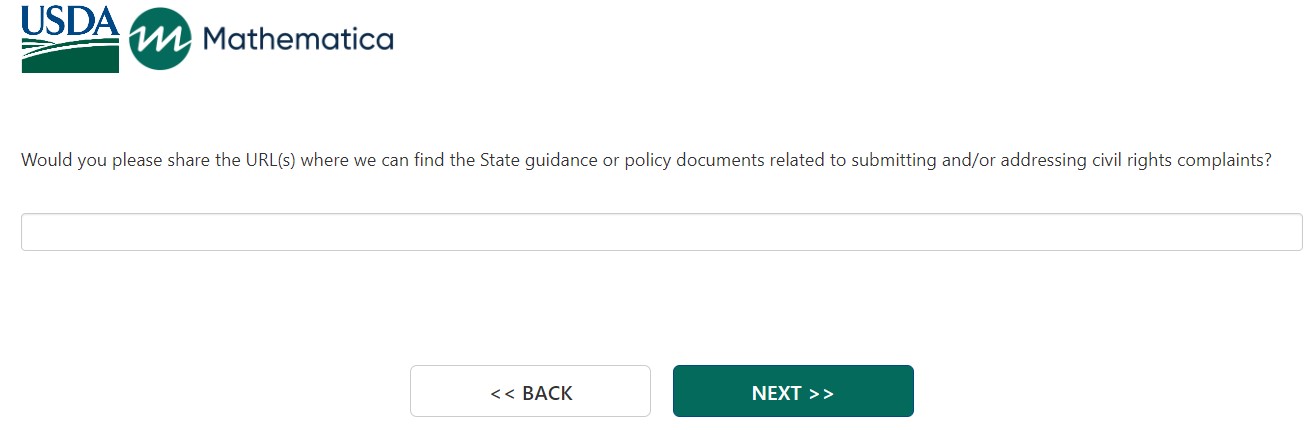Click the word BACK on white button

click(x=547, y=393)
